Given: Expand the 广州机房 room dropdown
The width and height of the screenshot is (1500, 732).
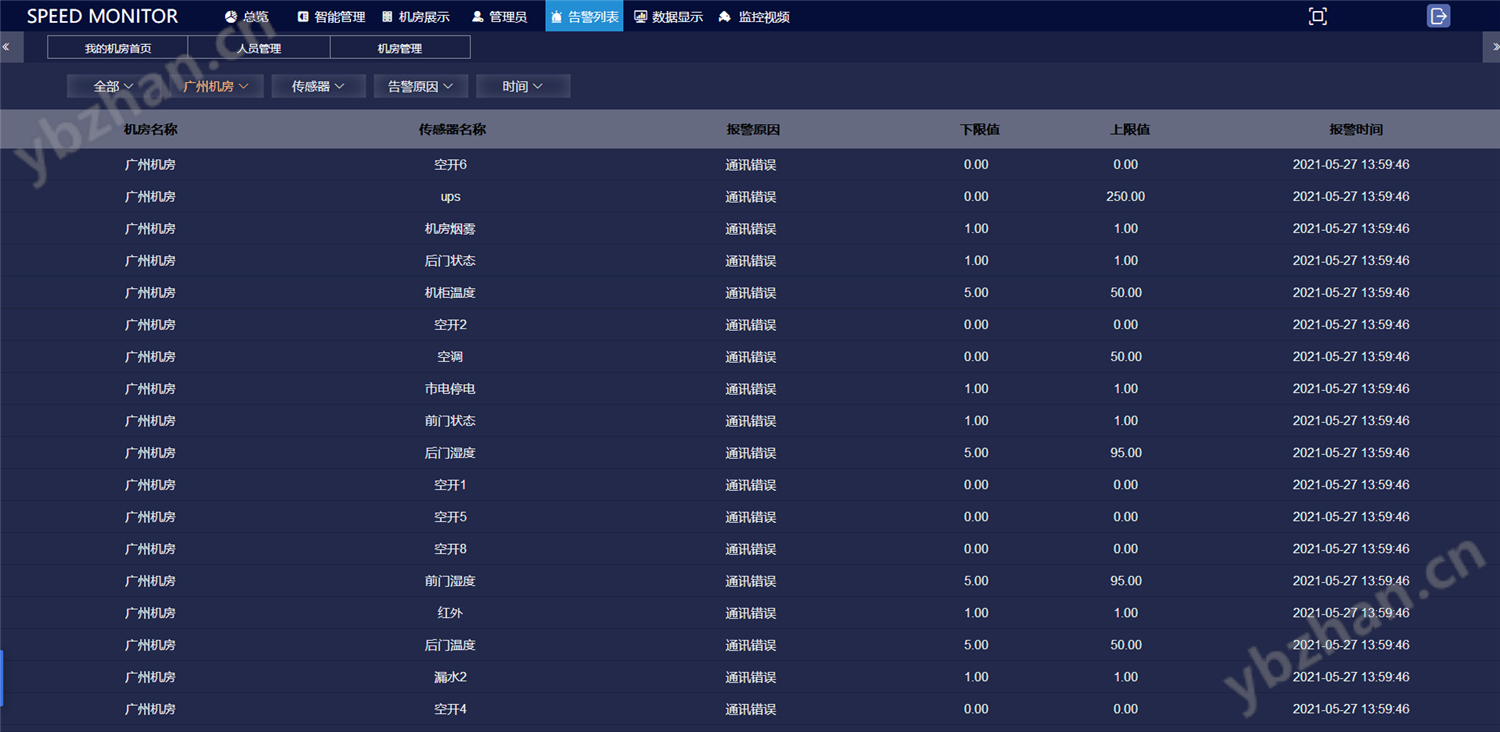Looking at the screenshot, I should [x=216, y=87].
